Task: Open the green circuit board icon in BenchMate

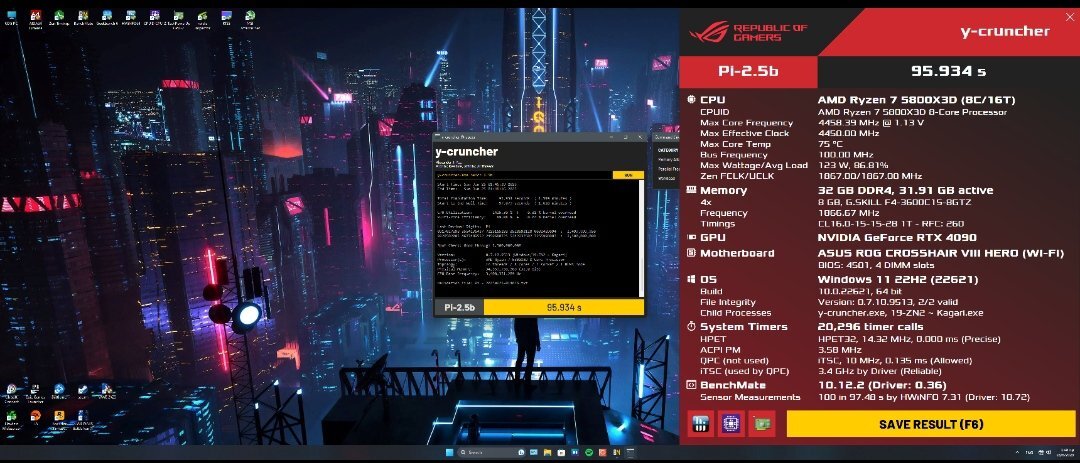Action: click(762, 424)
